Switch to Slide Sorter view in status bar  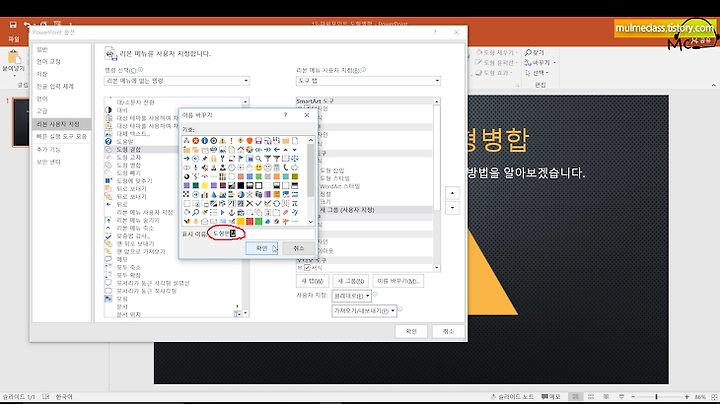click(591, 397)
